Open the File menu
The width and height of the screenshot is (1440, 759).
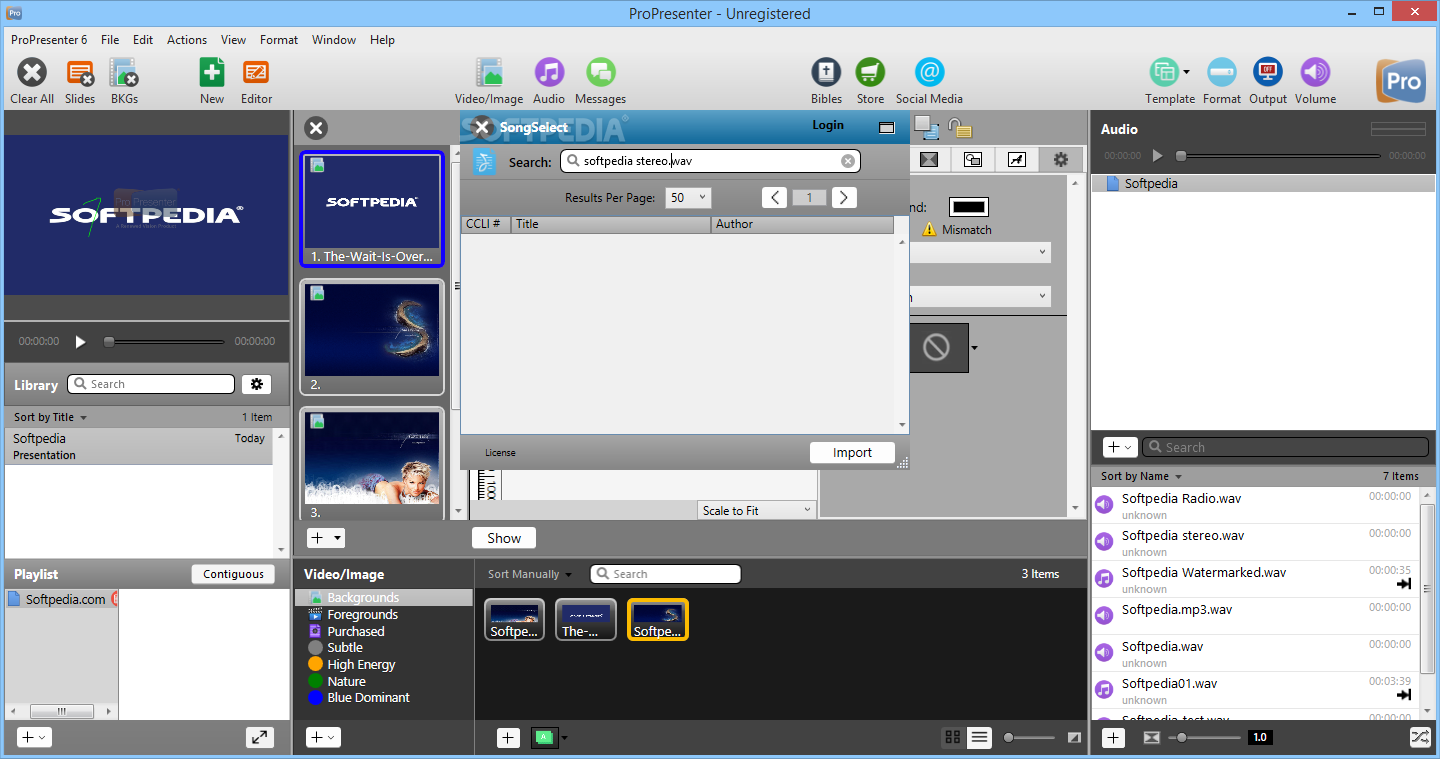click(110, 40)
